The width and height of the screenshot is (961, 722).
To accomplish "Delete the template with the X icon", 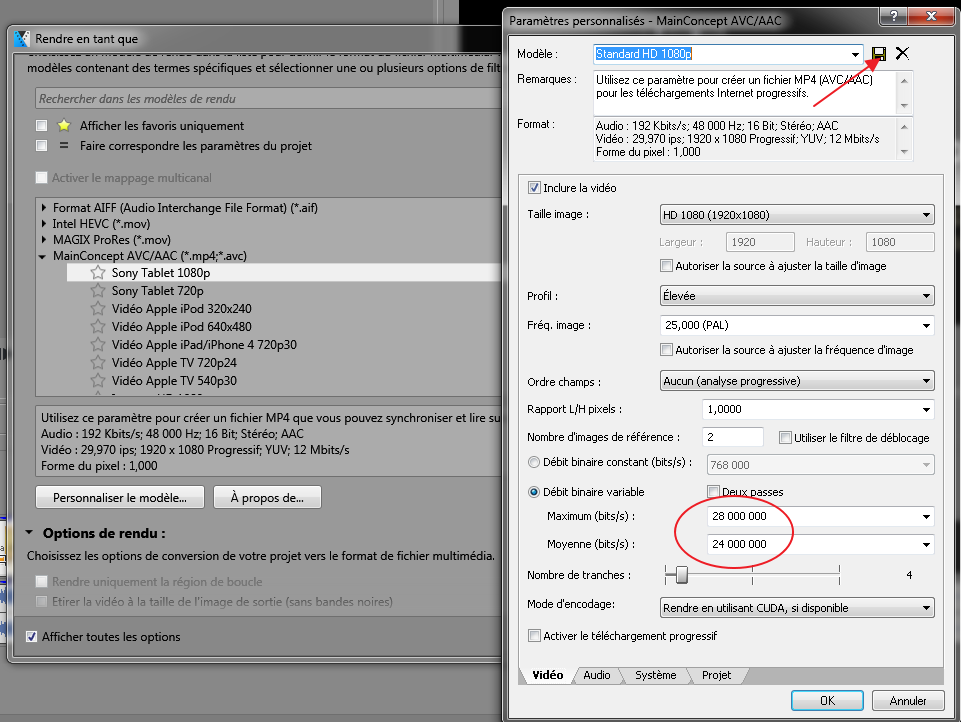I will coord(902,53).
